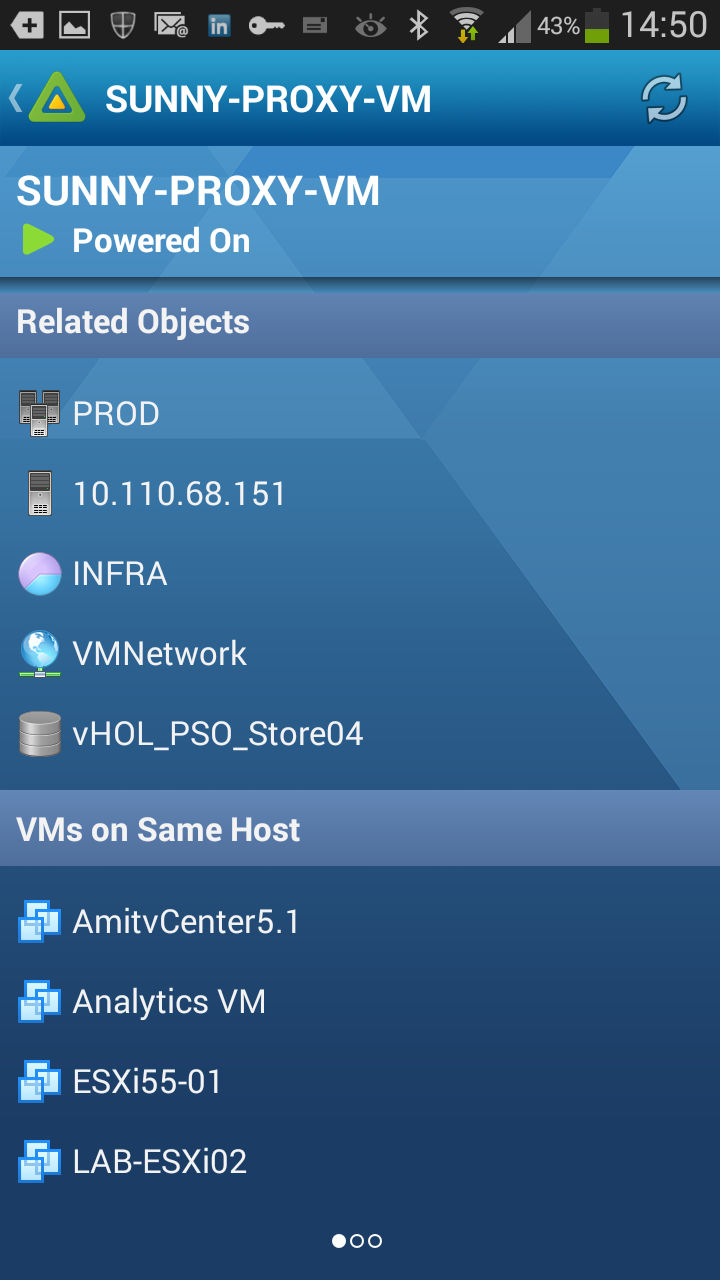Screen dimensions: 720x1280
Task: Tap the Wi-Fi icon in status bar
Action: 466,25
